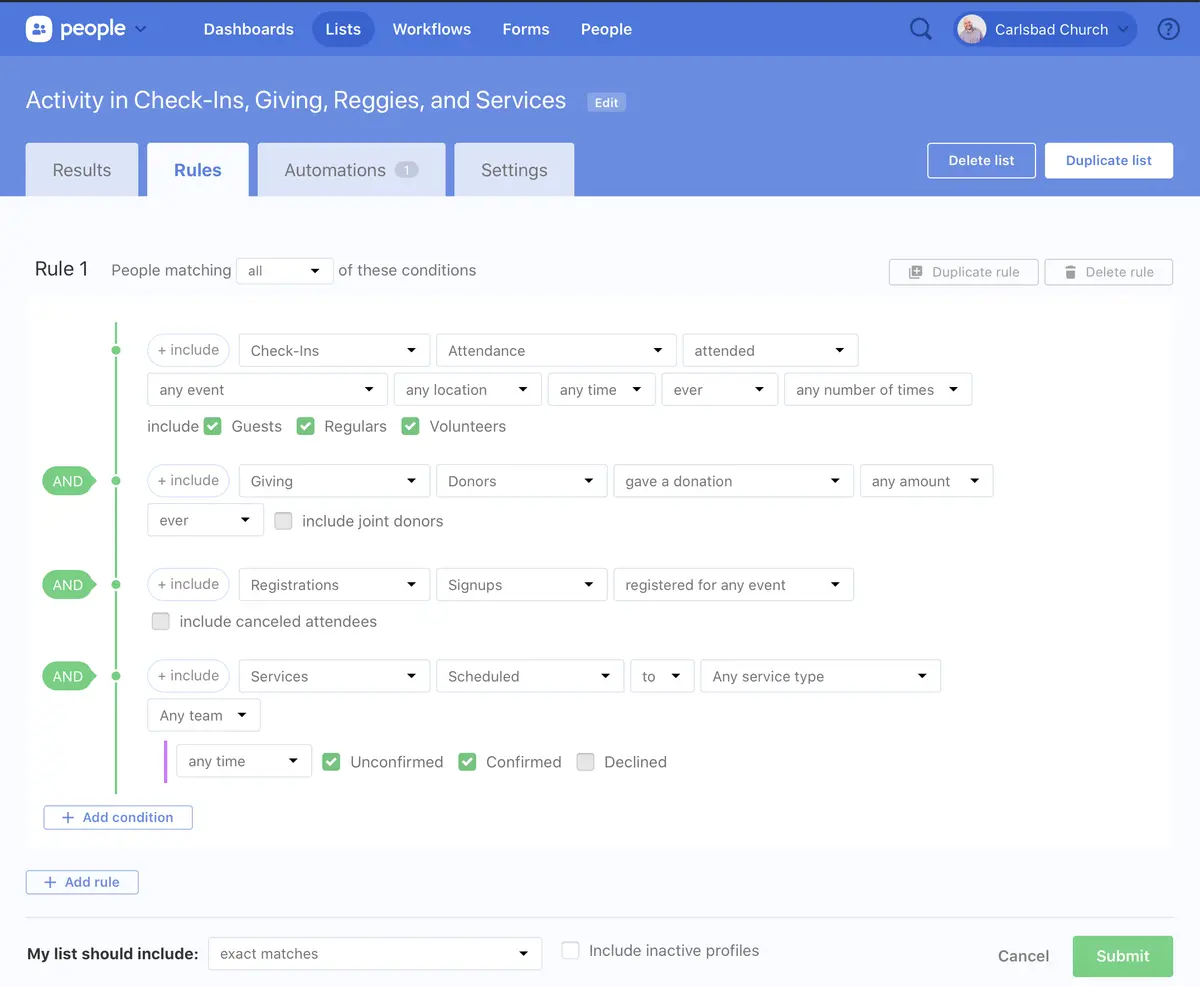The image size is (1200, 986).
Task: Check the Declined checkbox
Action: click(x=585, y=762)
